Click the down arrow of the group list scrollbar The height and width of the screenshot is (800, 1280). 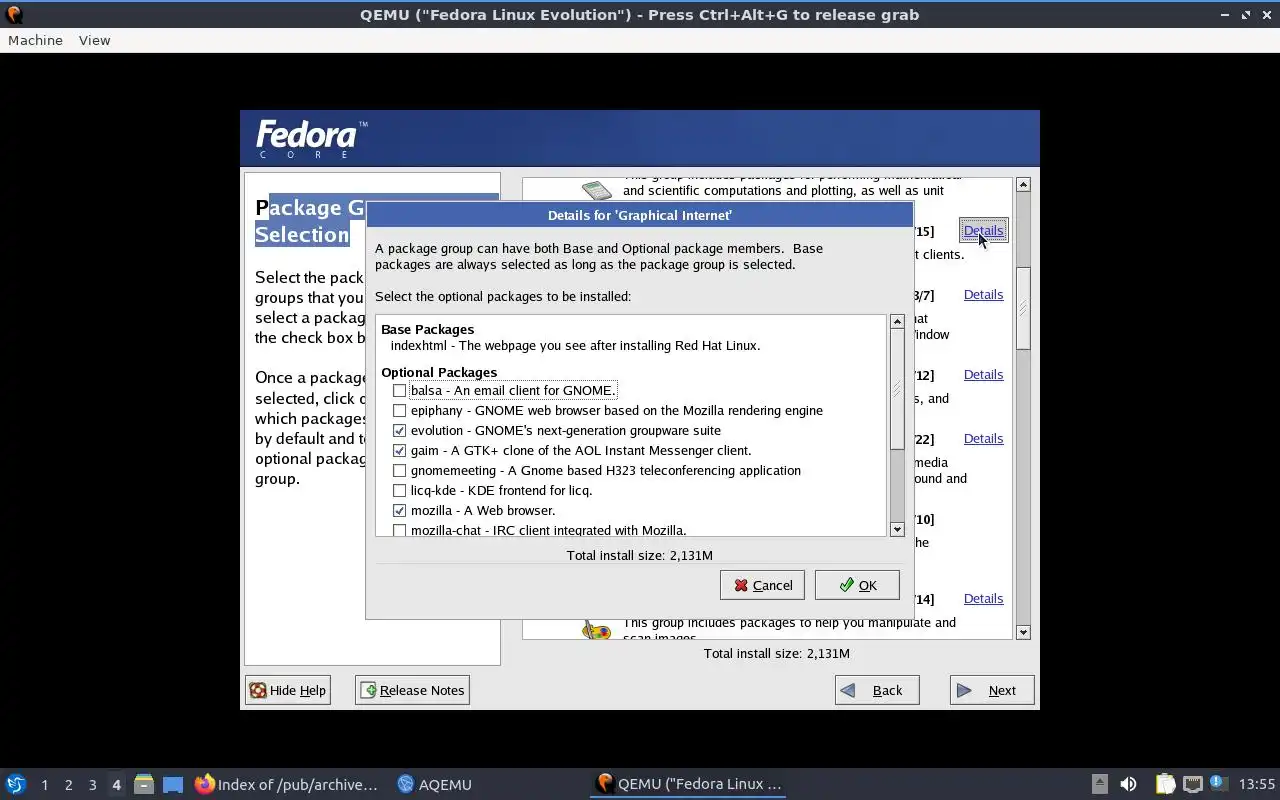[x=1023, y=632]
